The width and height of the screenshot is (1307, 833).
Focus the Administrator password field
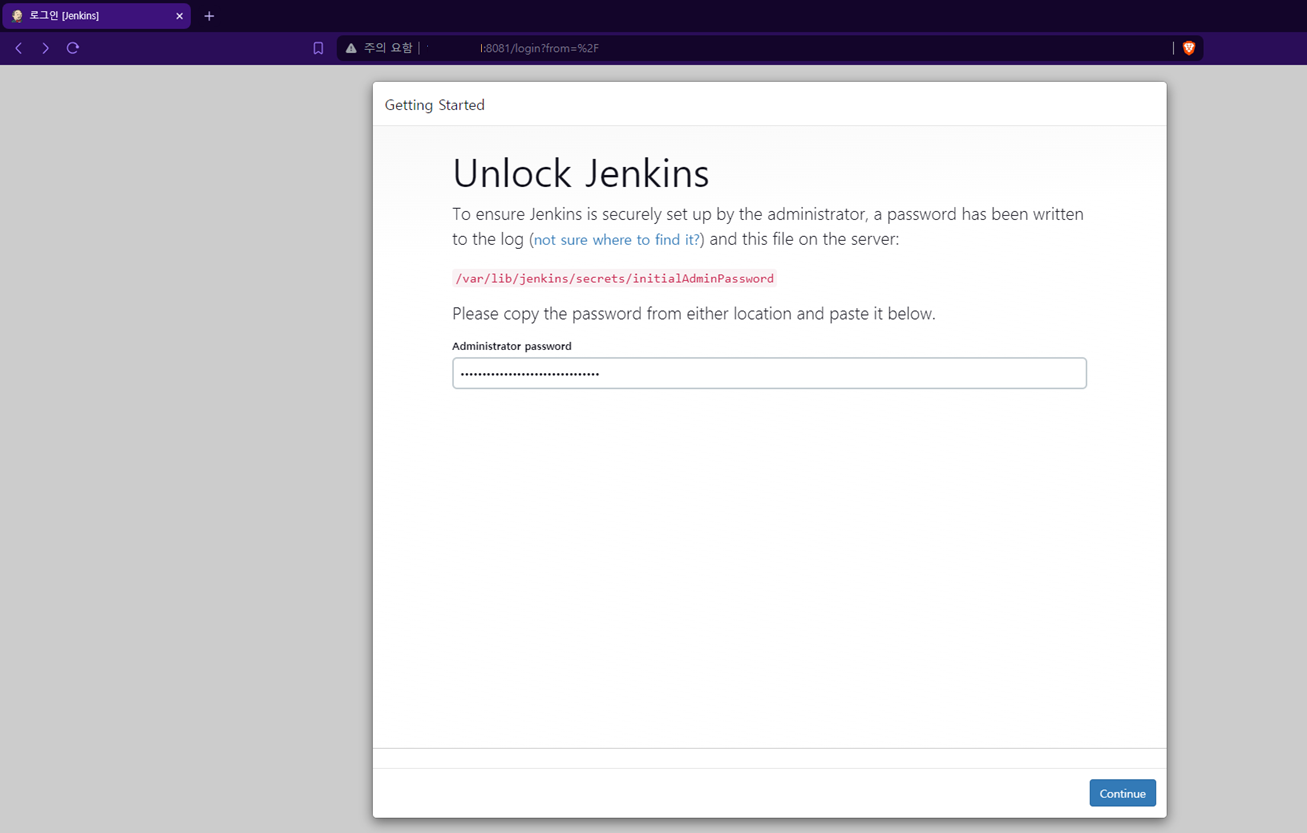[769, 373]
